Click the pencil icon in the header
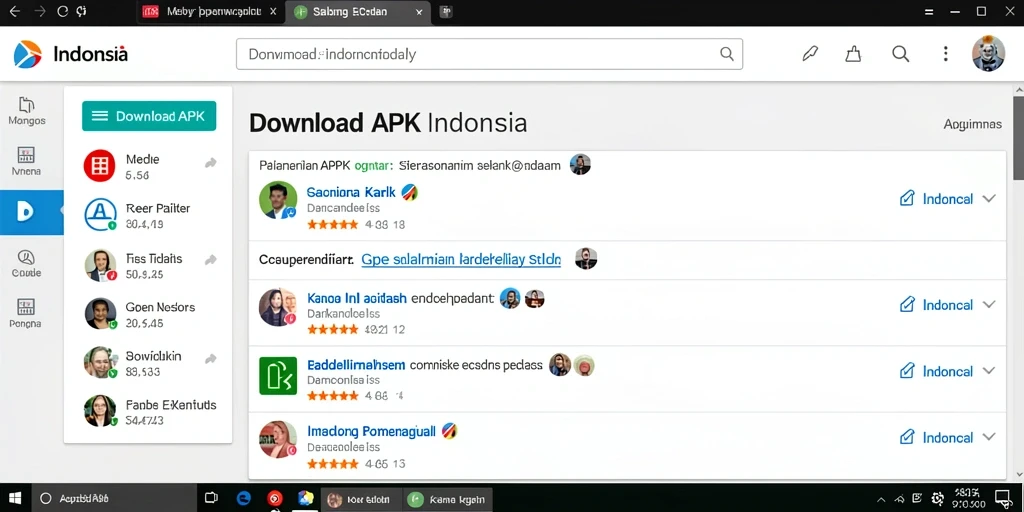The height and width of the screenshot is (512, 1024). (810, 54)
